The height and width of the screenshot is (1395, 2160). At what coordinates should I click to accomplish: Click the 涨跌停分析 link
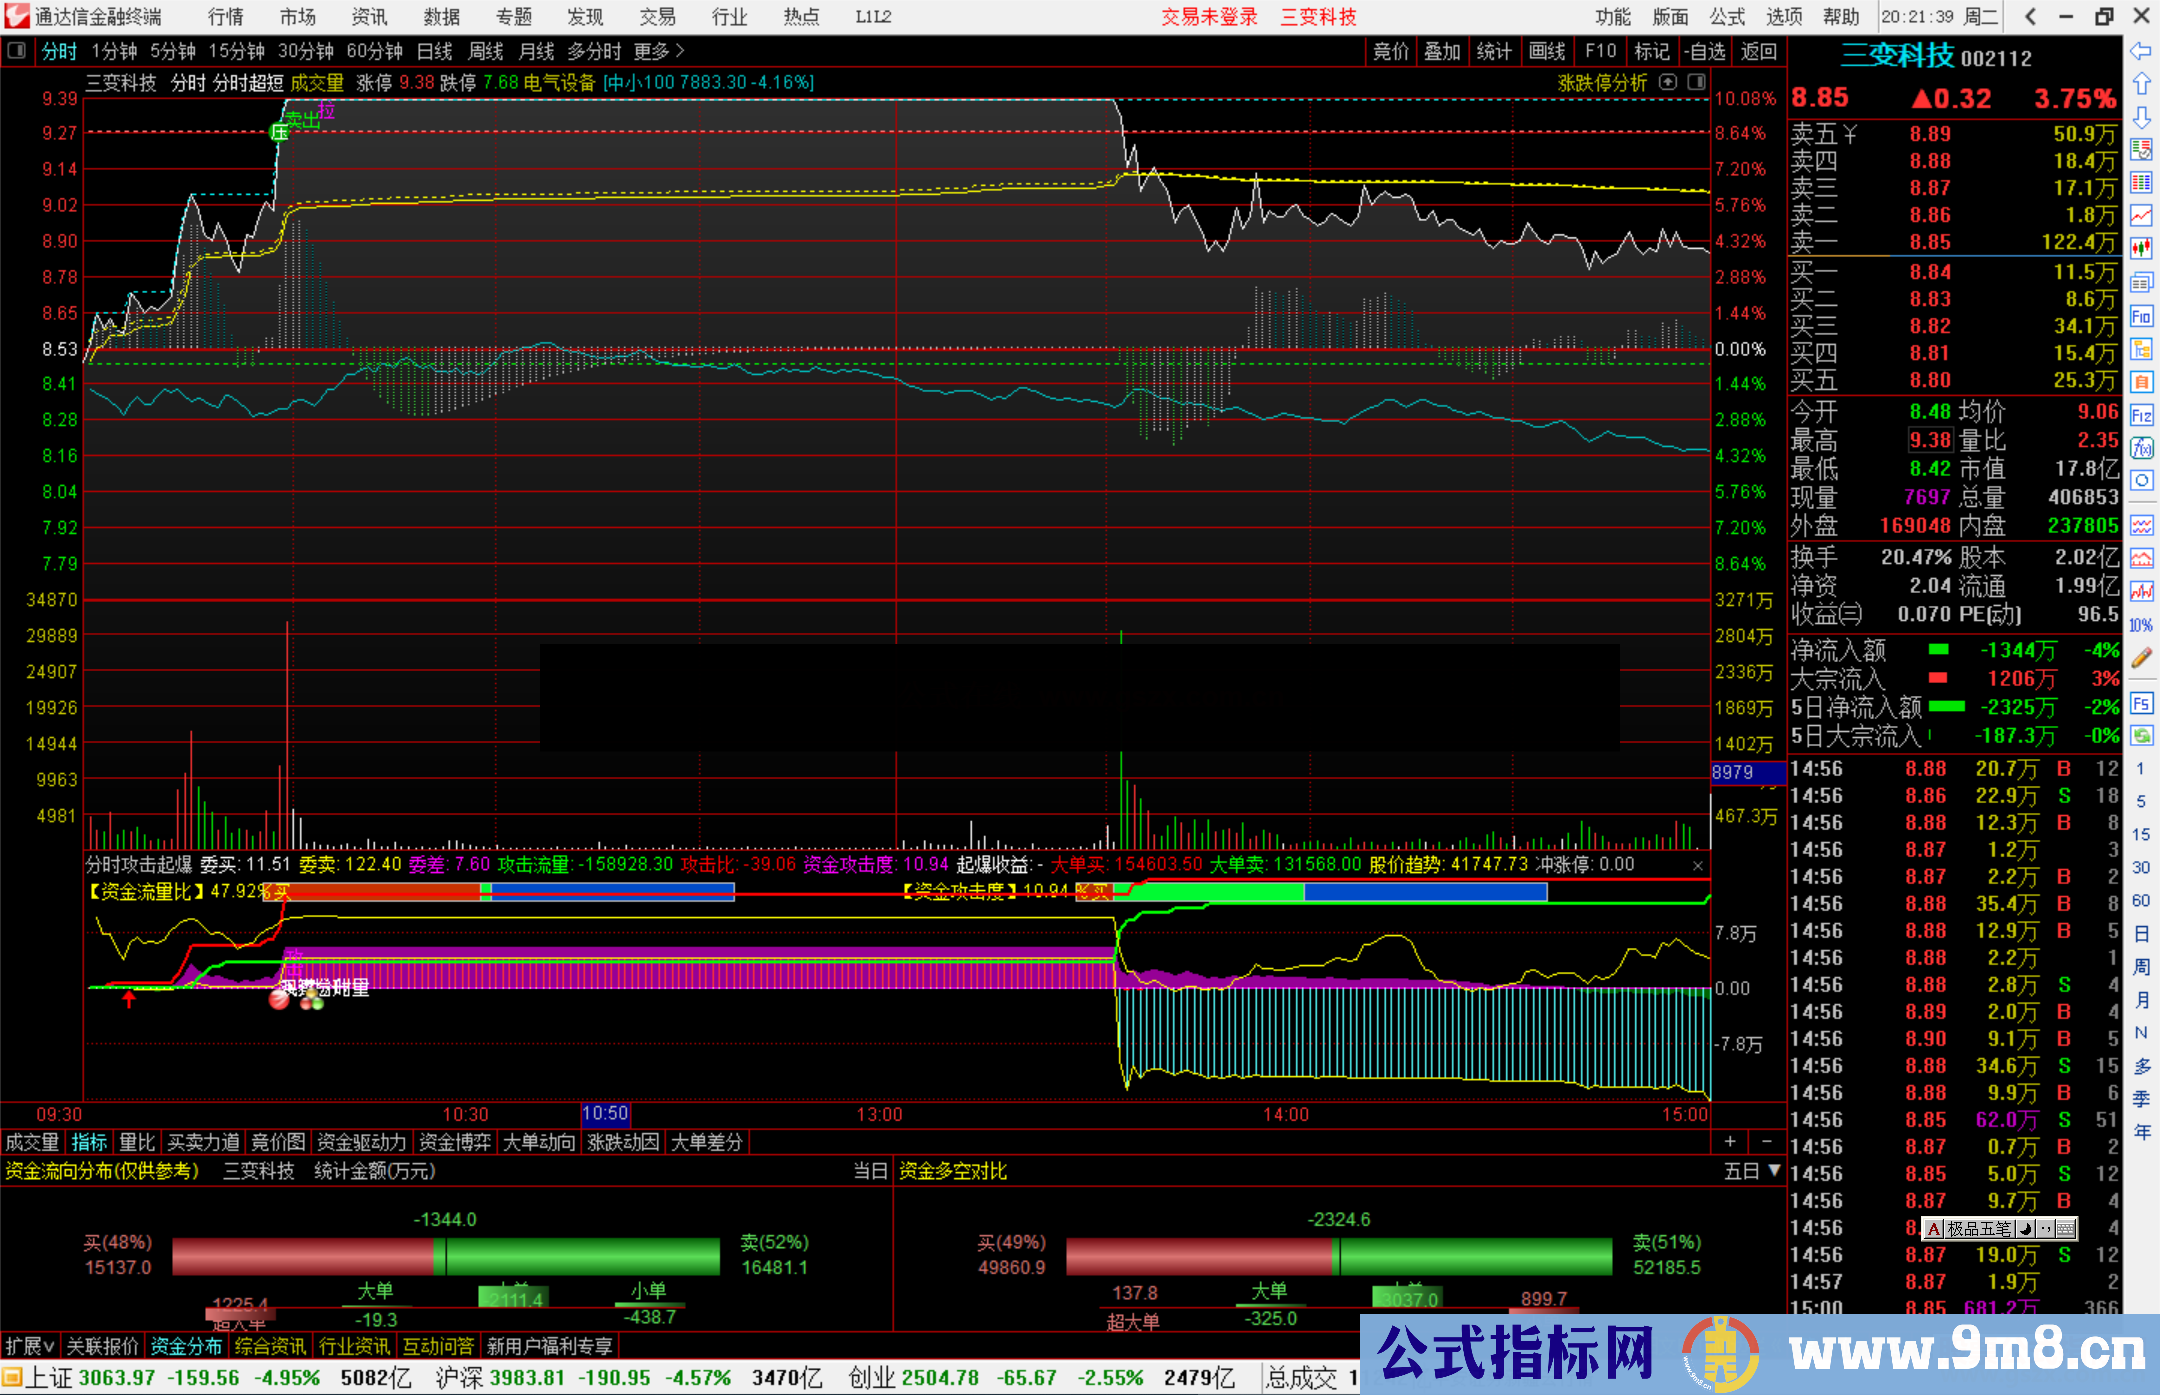(1602, 83)
